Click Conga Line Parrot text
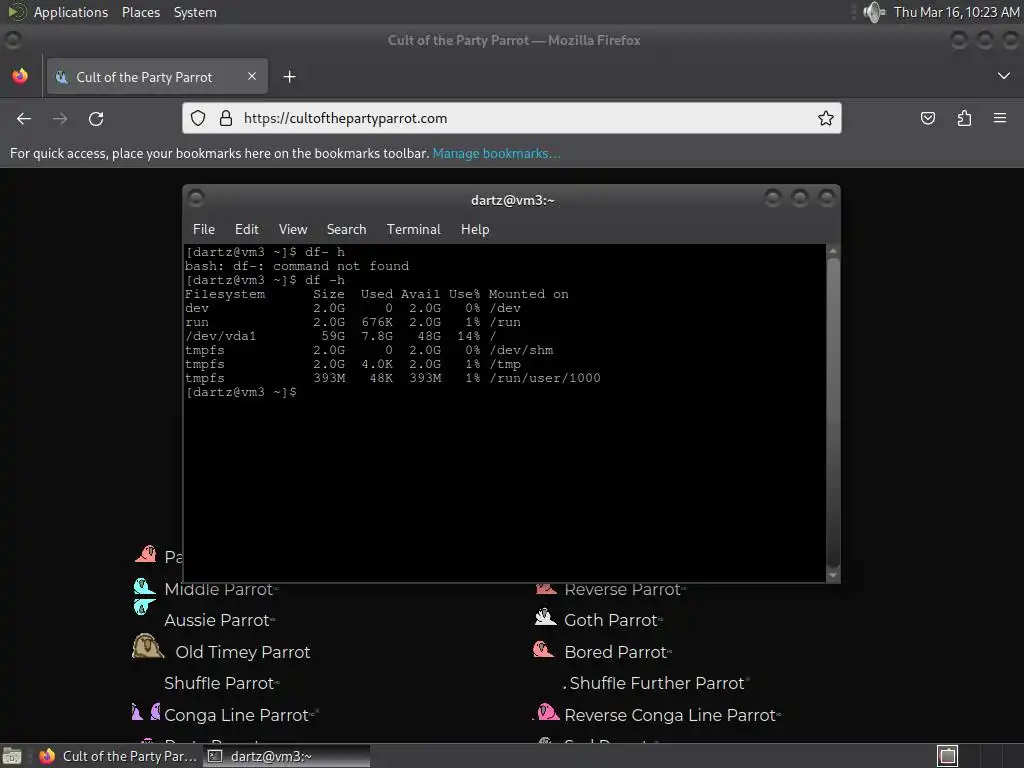The height and width of the screenshot is (768, 1024). (x=236, y=715)
